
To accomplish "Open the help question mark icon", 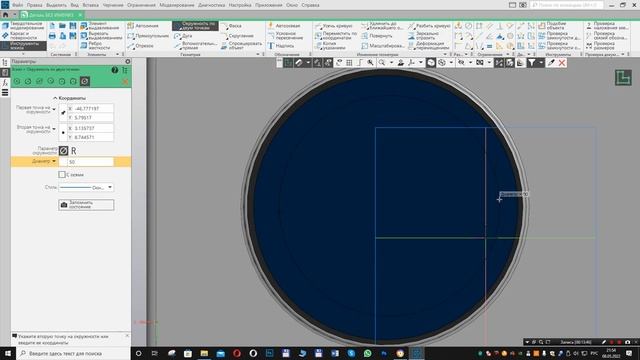I will click(115, 70).
